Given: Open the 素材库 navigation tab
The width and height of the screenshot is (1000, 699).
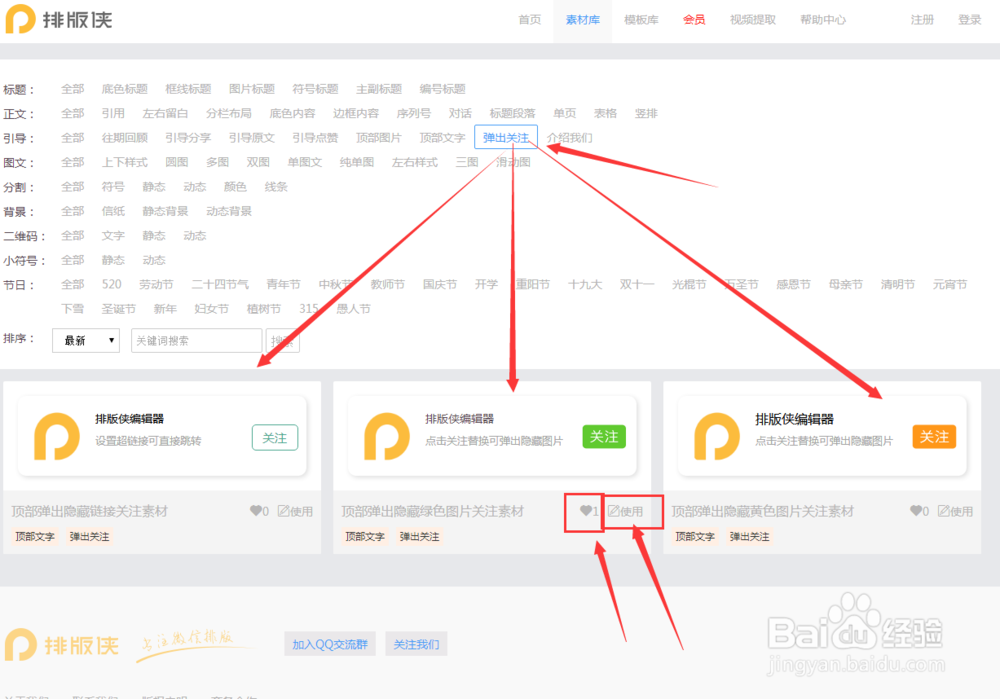Looking at the screenshot, I should (582, 20).
